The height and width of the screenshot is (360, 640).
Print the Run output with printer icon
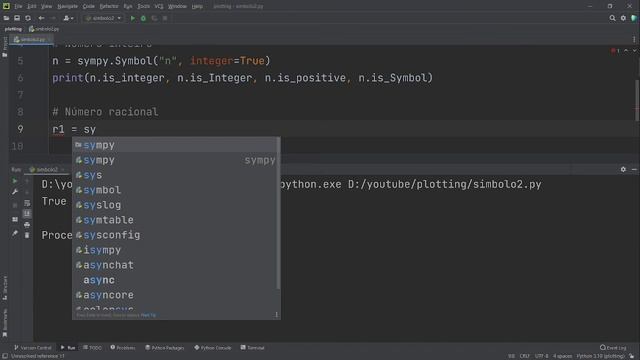coord(27,224)
